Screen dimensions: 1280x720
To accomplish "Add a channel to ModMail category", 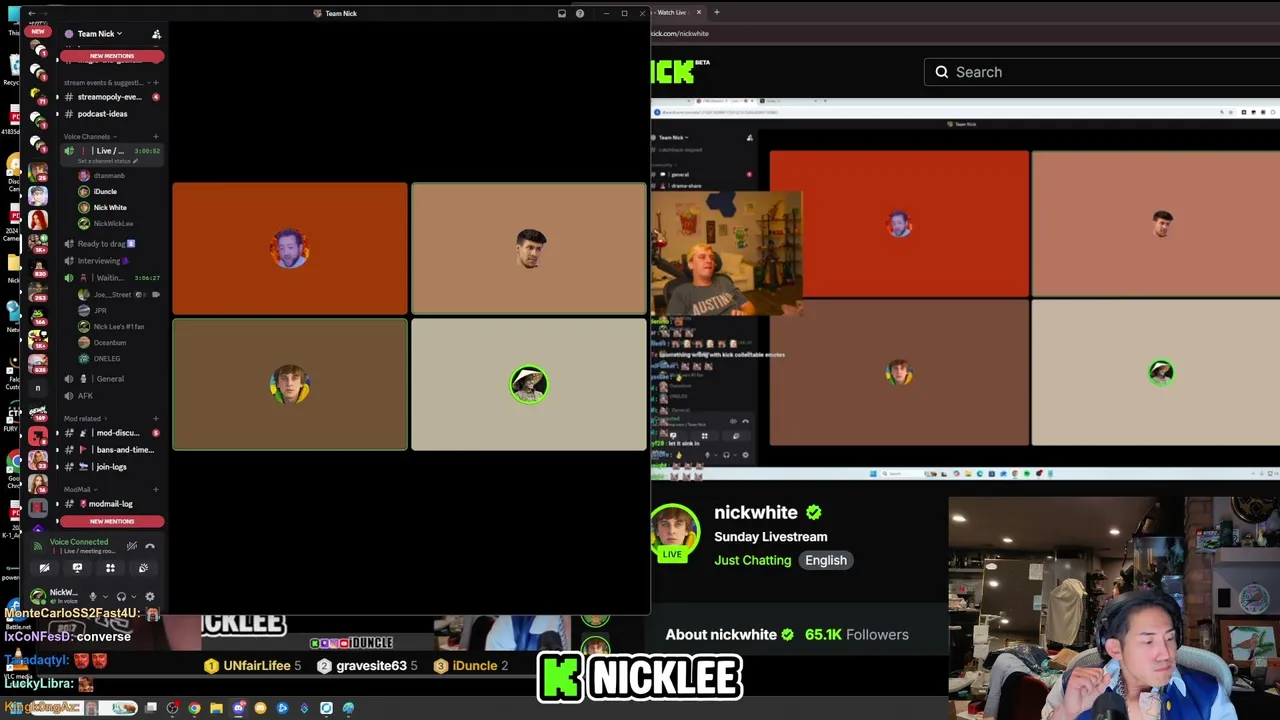I will click(x=155, y=489).
